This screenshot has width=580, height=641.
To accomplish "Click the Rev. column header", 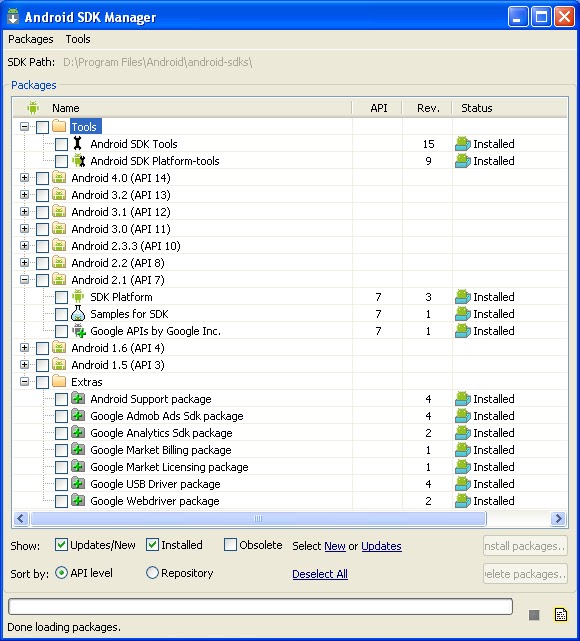I will click(428, 108).
